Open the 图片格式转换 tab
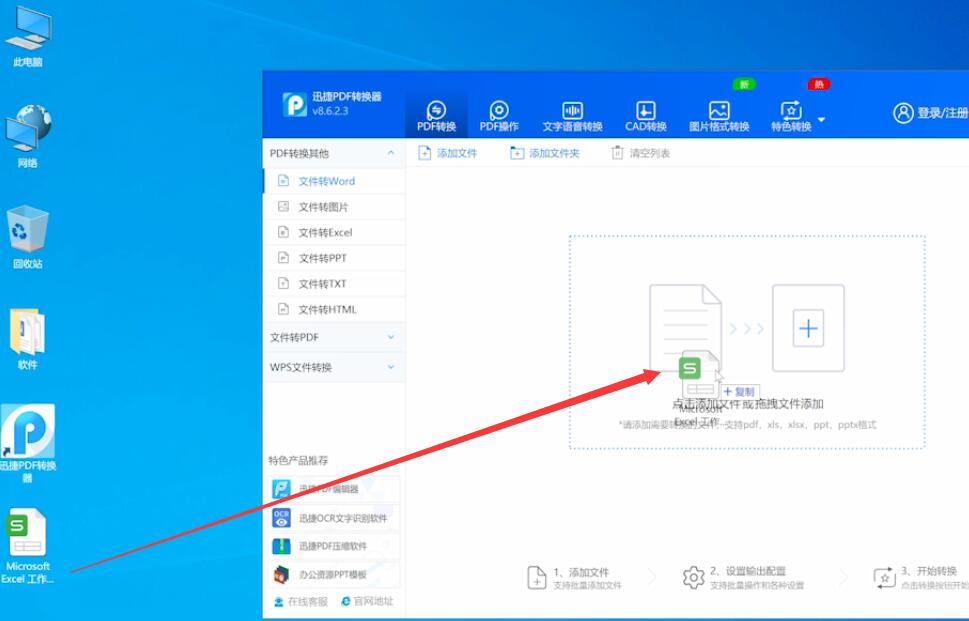Viewport: 969px width, 621px height. point(719,116)
